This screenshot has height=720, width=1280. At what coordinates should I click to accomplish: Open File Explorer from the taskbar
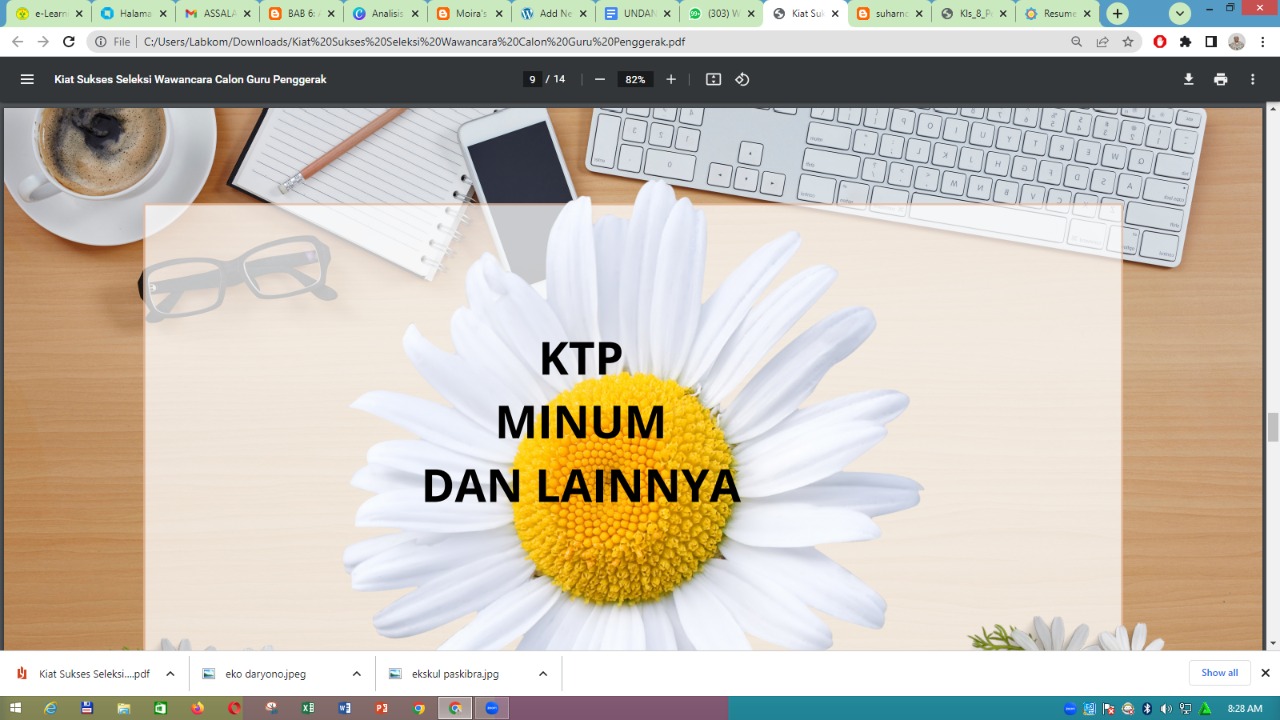tap(124, 708)
